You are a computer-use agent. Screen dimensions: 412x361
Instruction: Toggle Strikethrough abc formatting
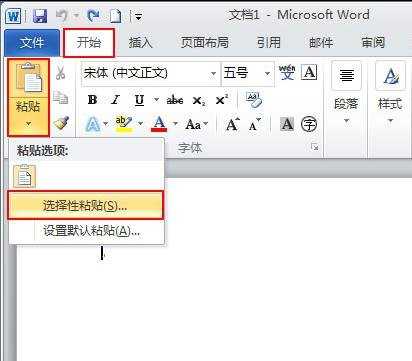click(x=175, y=100)
